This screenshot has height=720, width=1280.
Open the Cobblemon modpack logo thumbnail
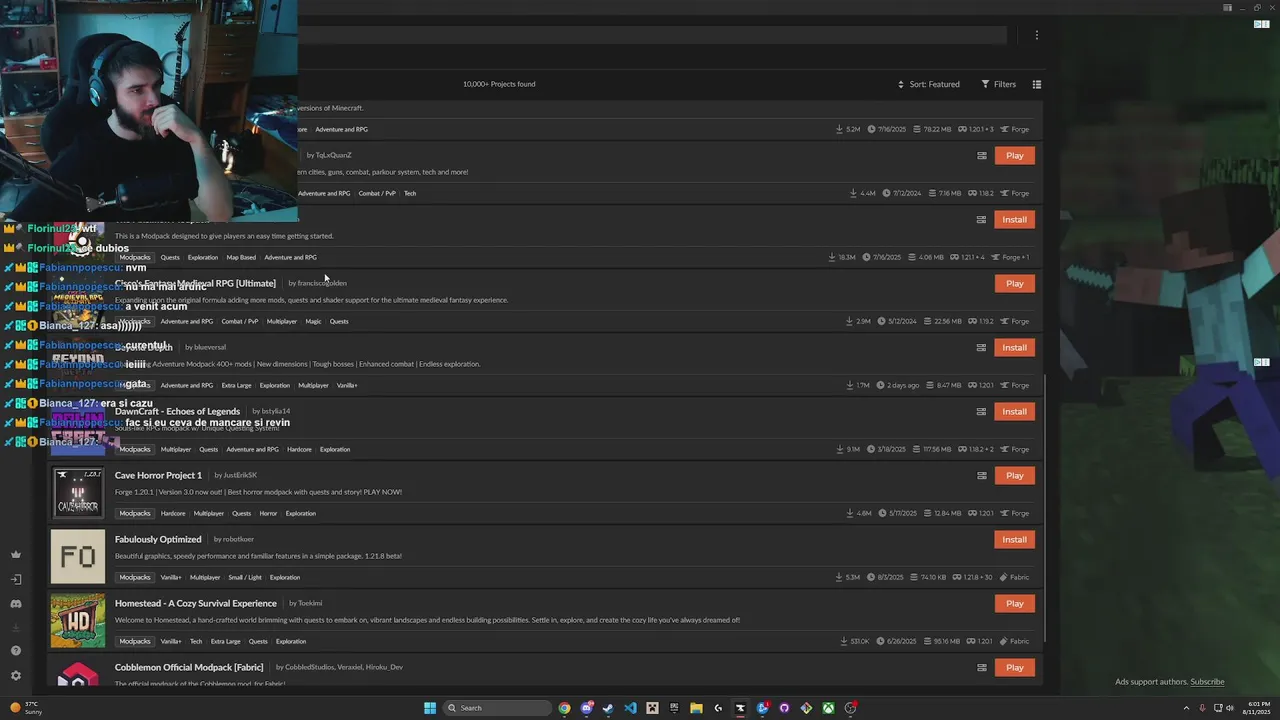point(78,674)
